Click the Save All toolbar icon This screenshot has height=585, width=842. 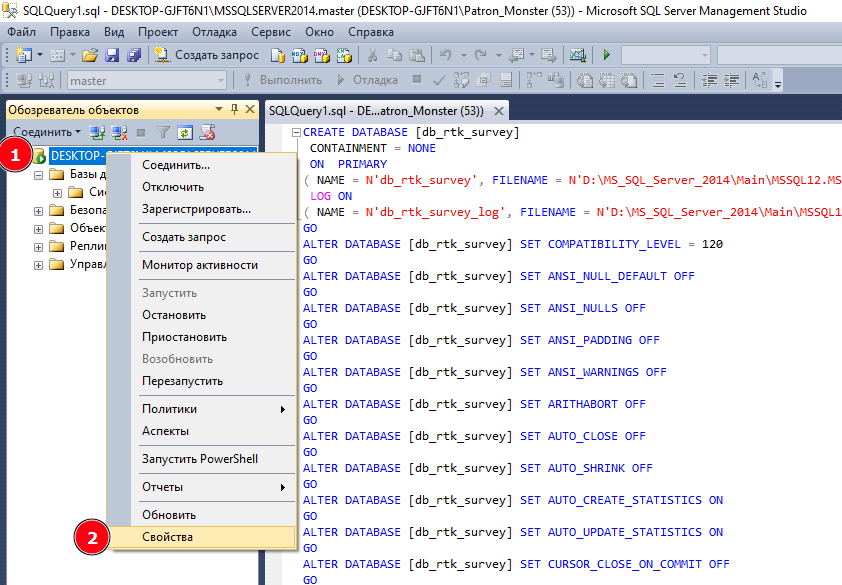click(134, 55)
